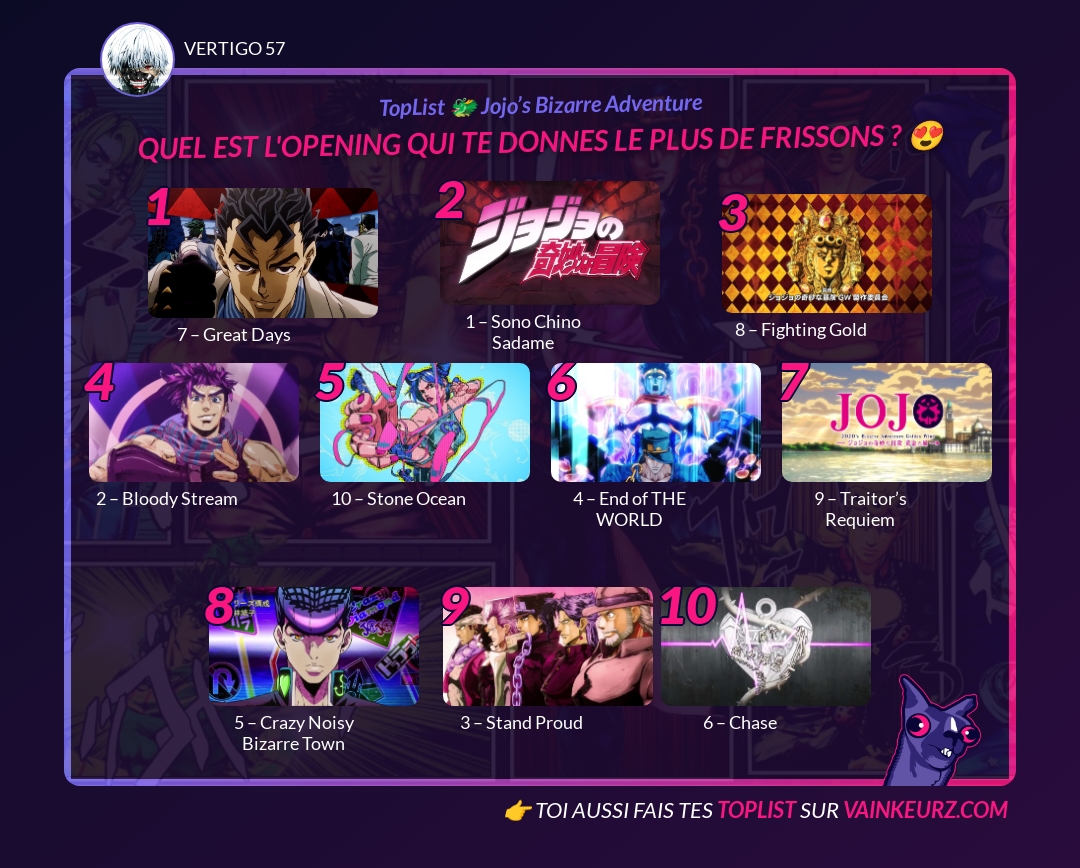
Task: Open the Great Days thumbnail
Action: click(263, 253)
